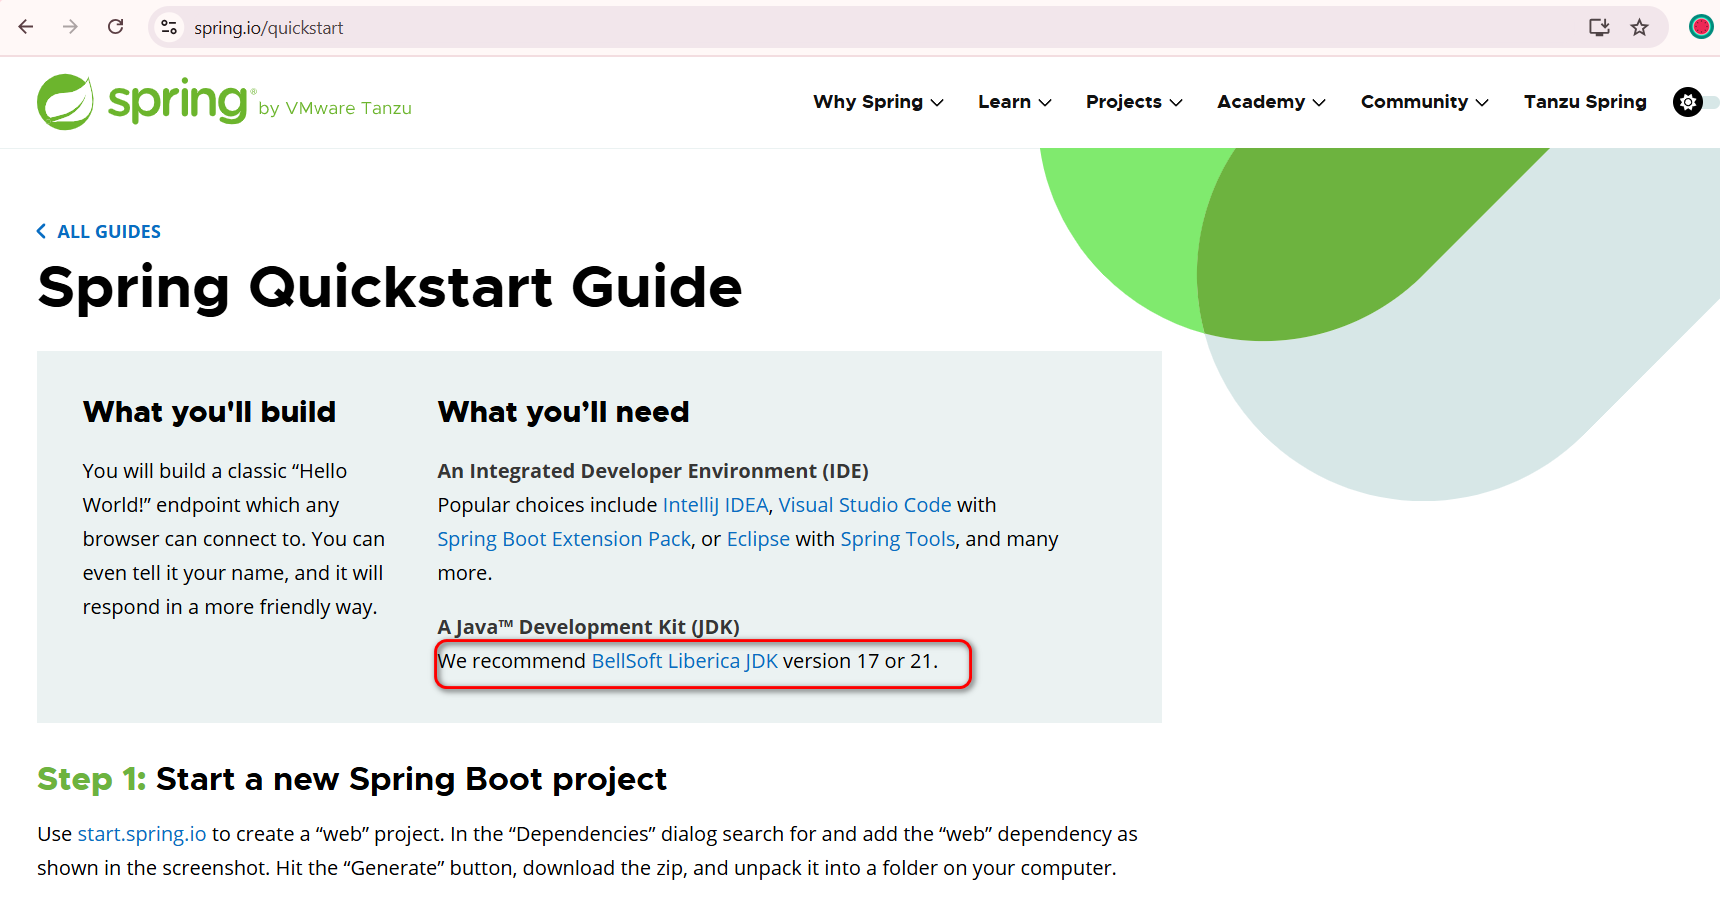Open the Eclipse link
Image resolution: width=1720 pixels, height=914 pixels.
(x=758, y=539)
